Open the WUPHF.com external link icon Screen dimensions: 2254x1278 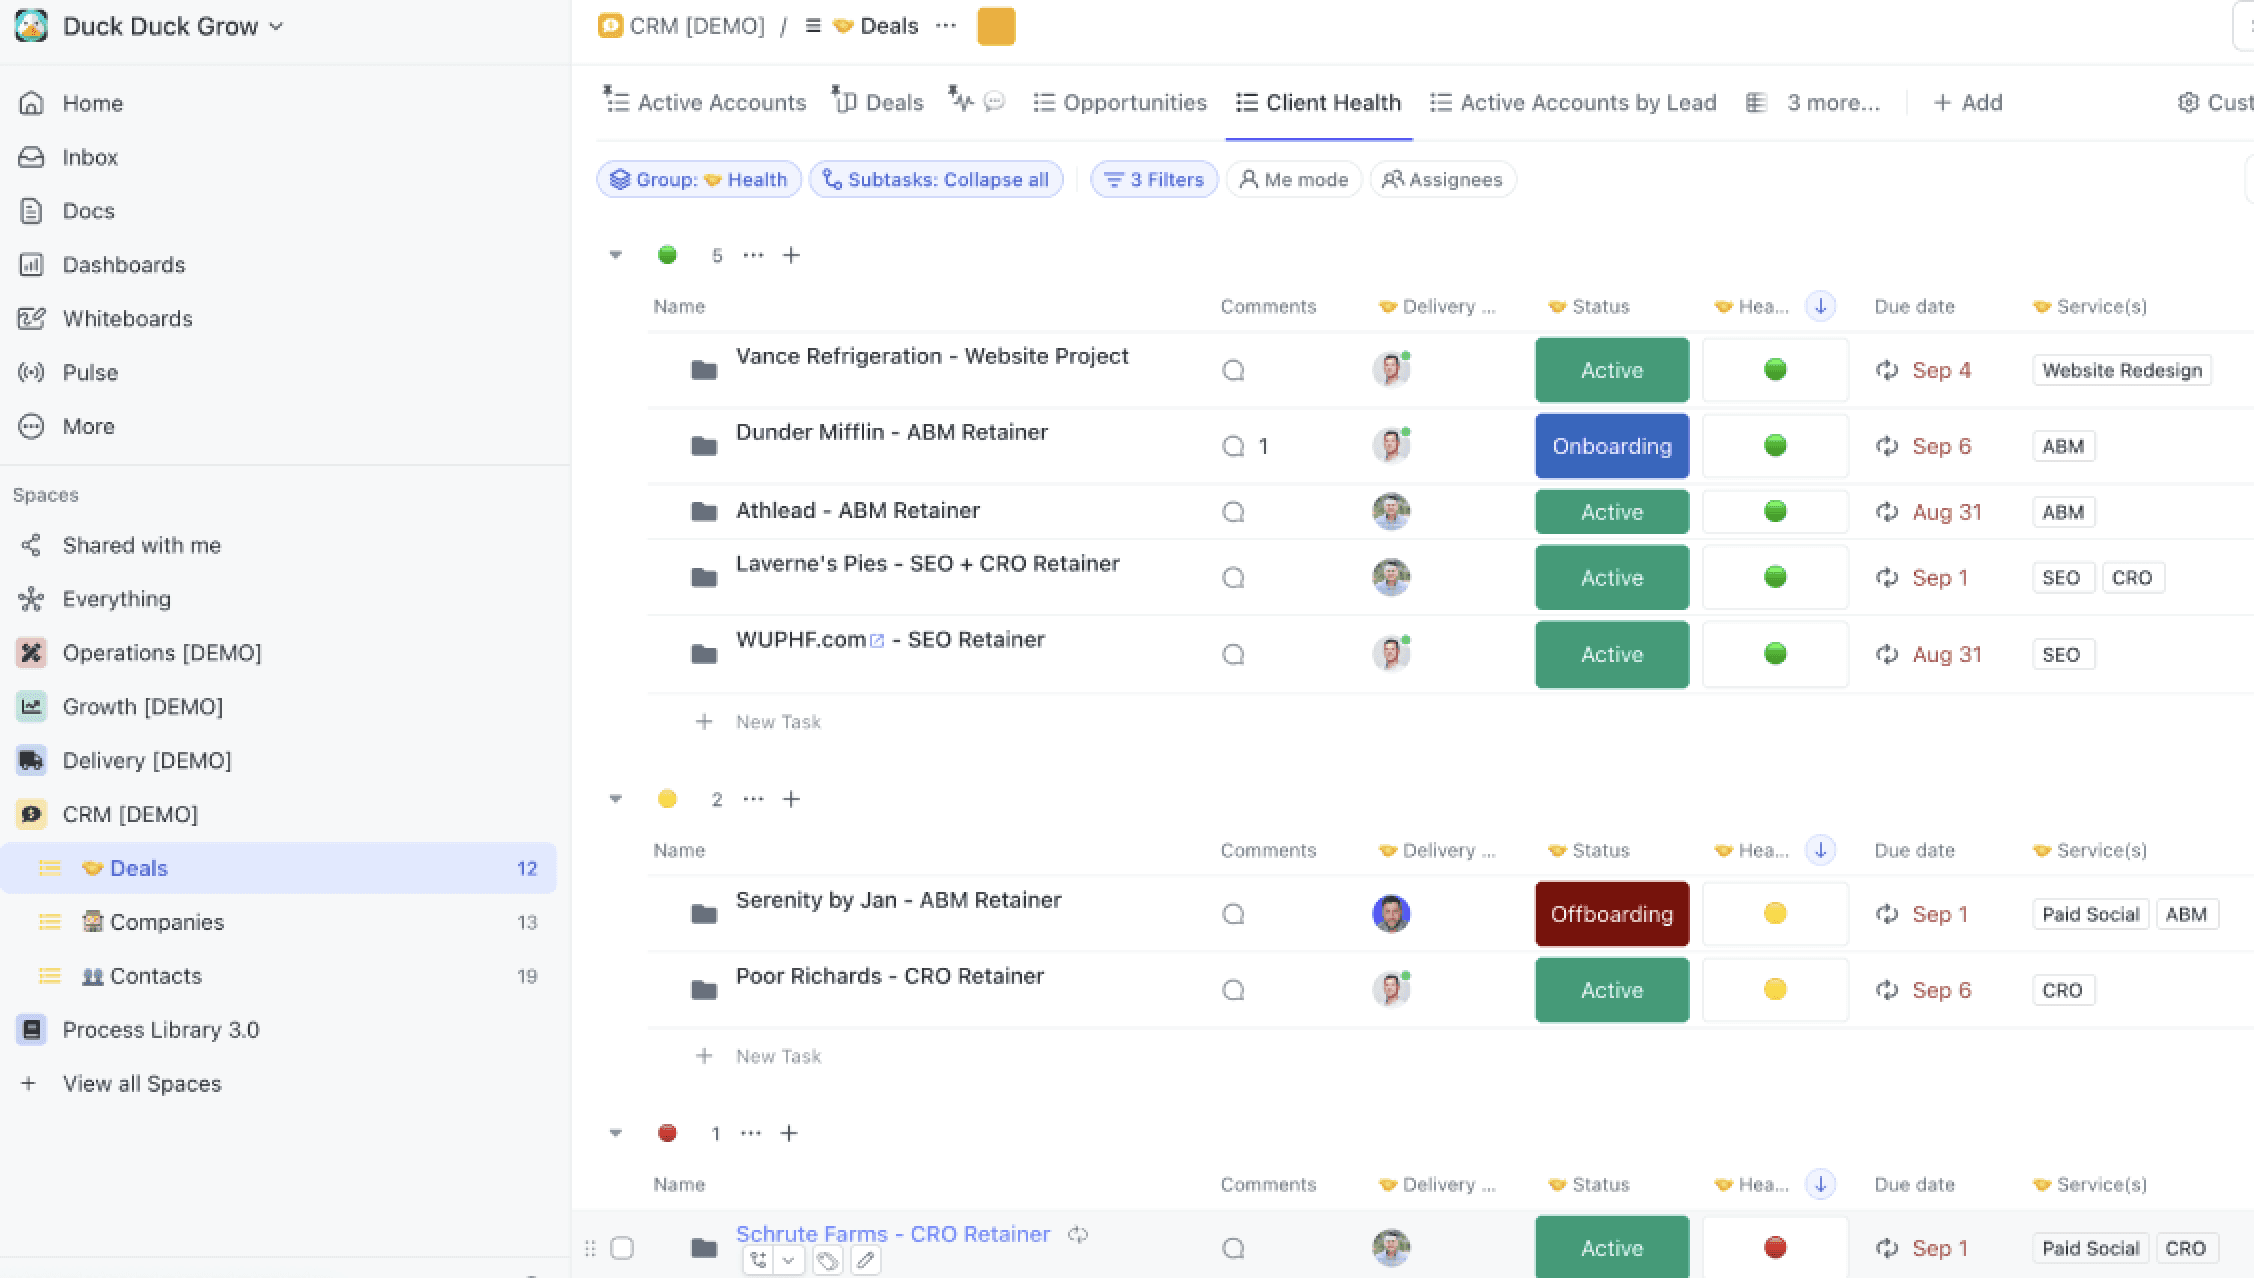877,641
